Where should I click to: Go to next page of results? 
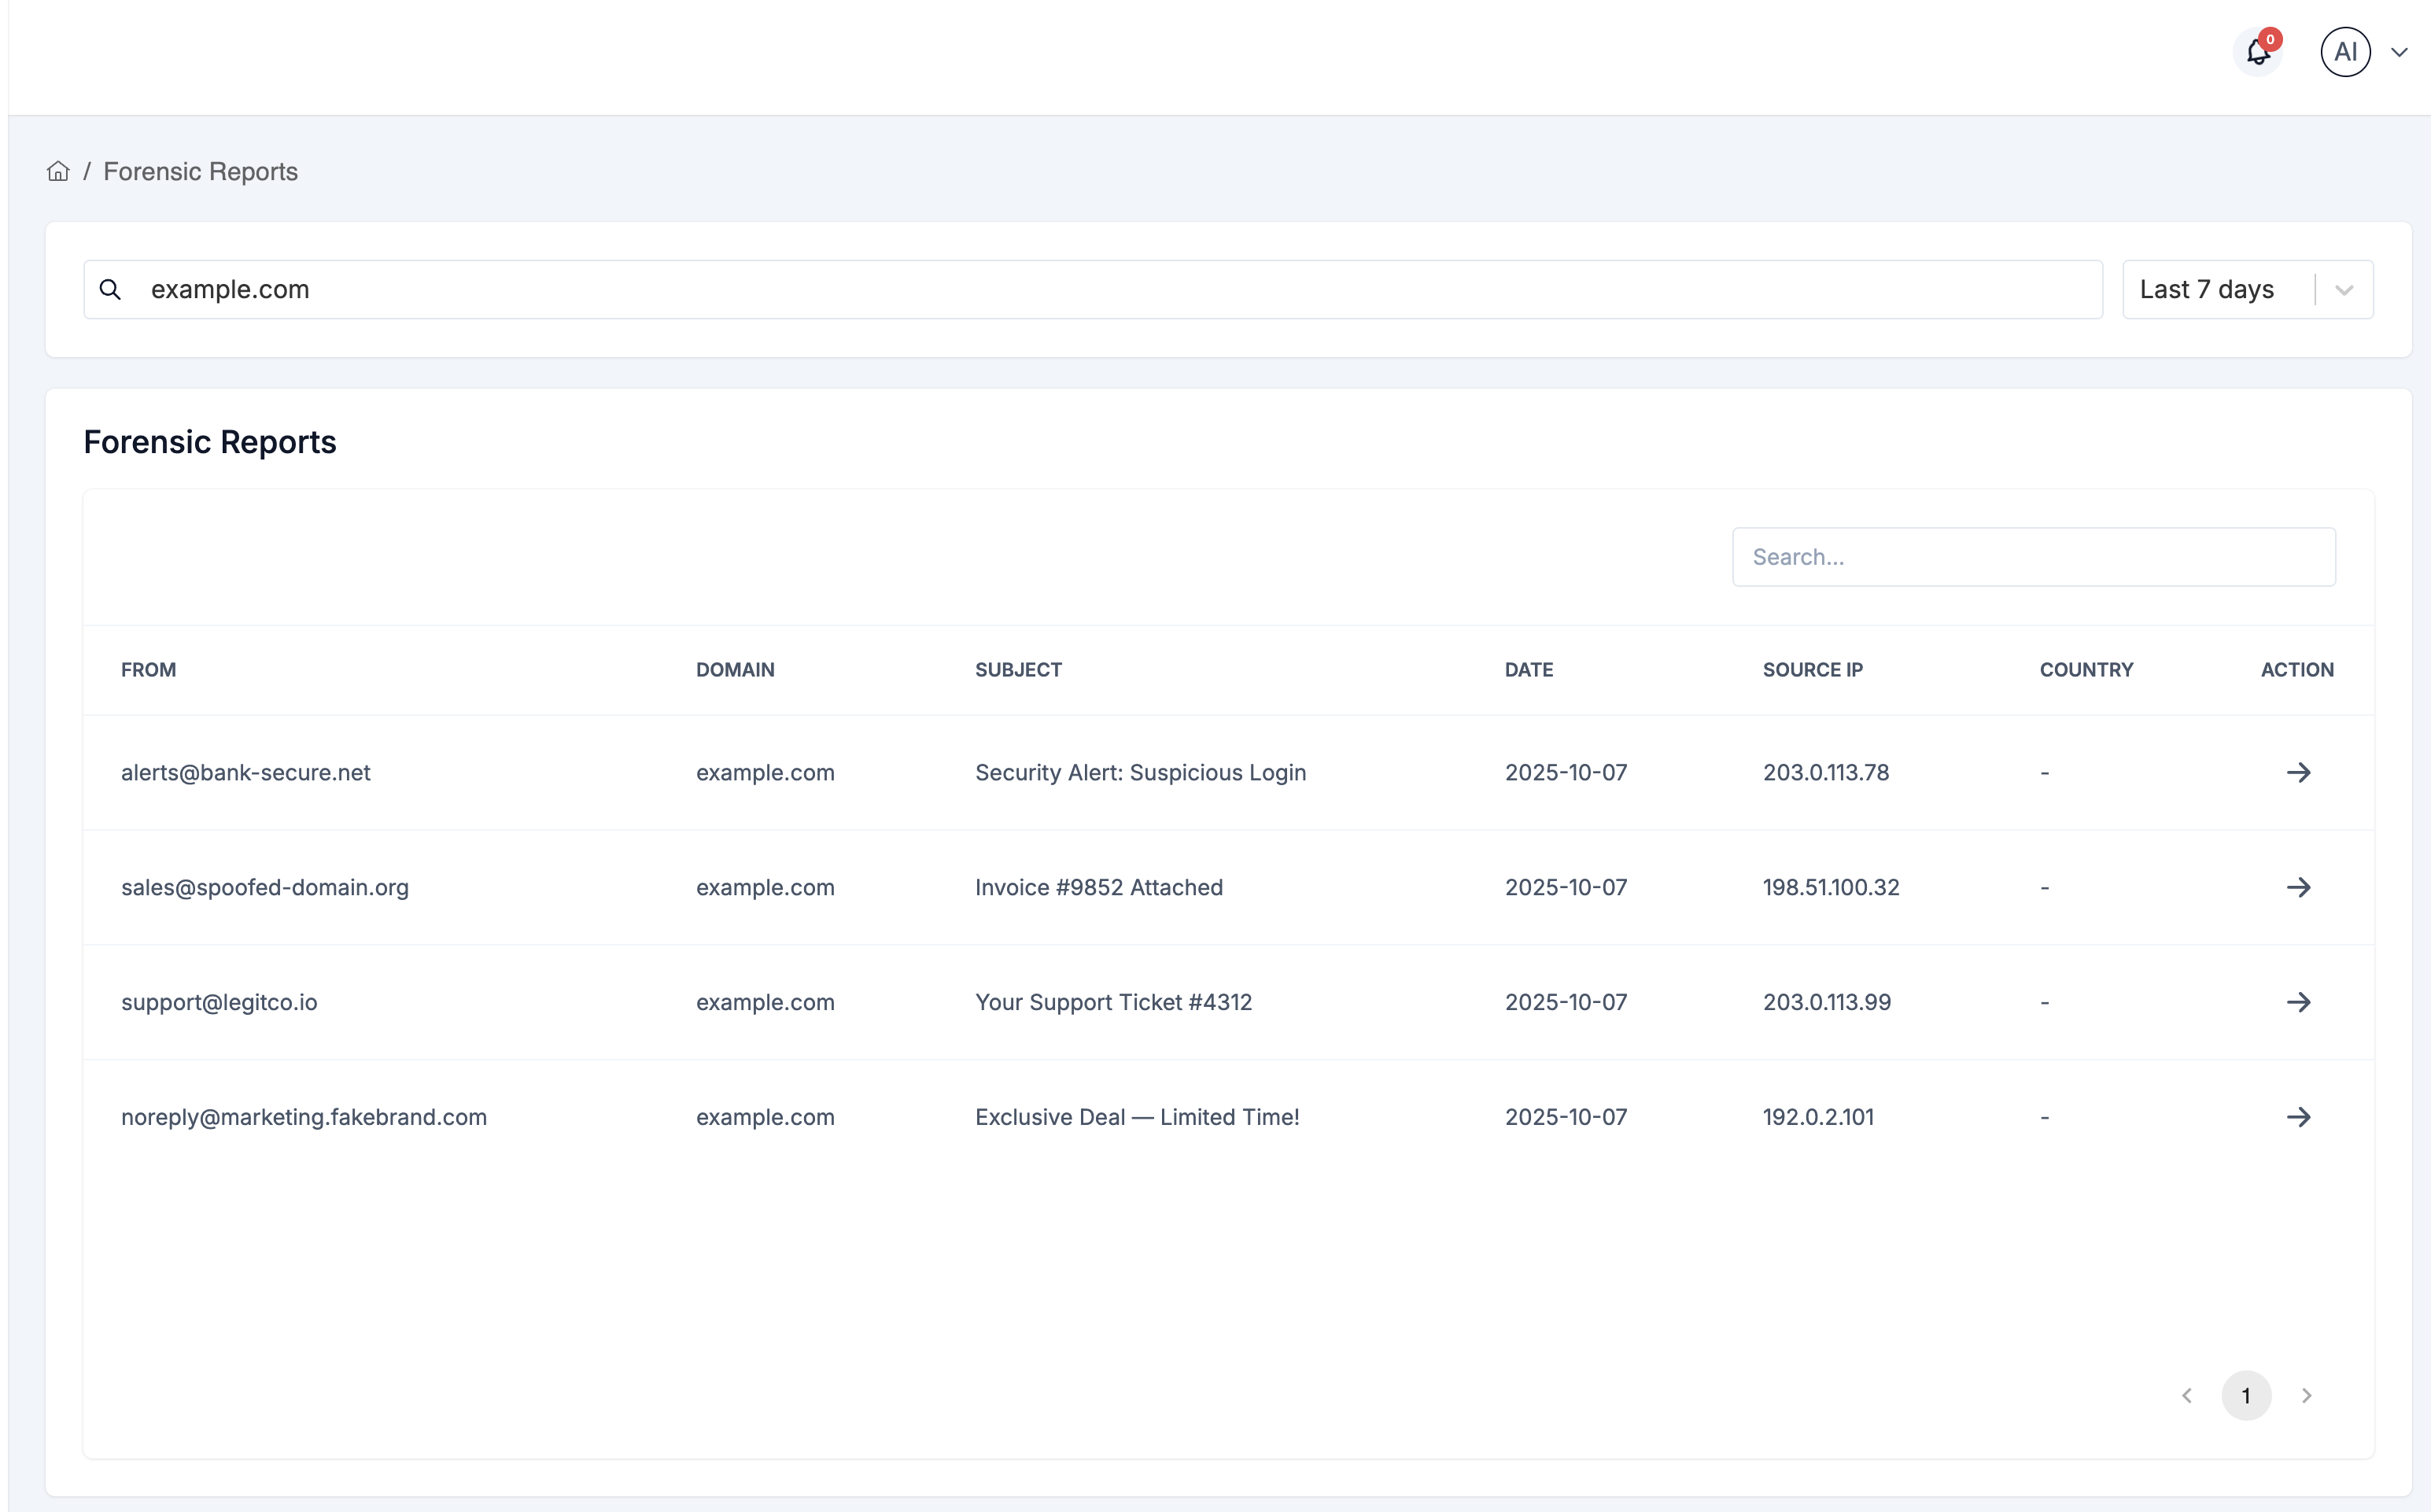(x=2306, y=1395)
